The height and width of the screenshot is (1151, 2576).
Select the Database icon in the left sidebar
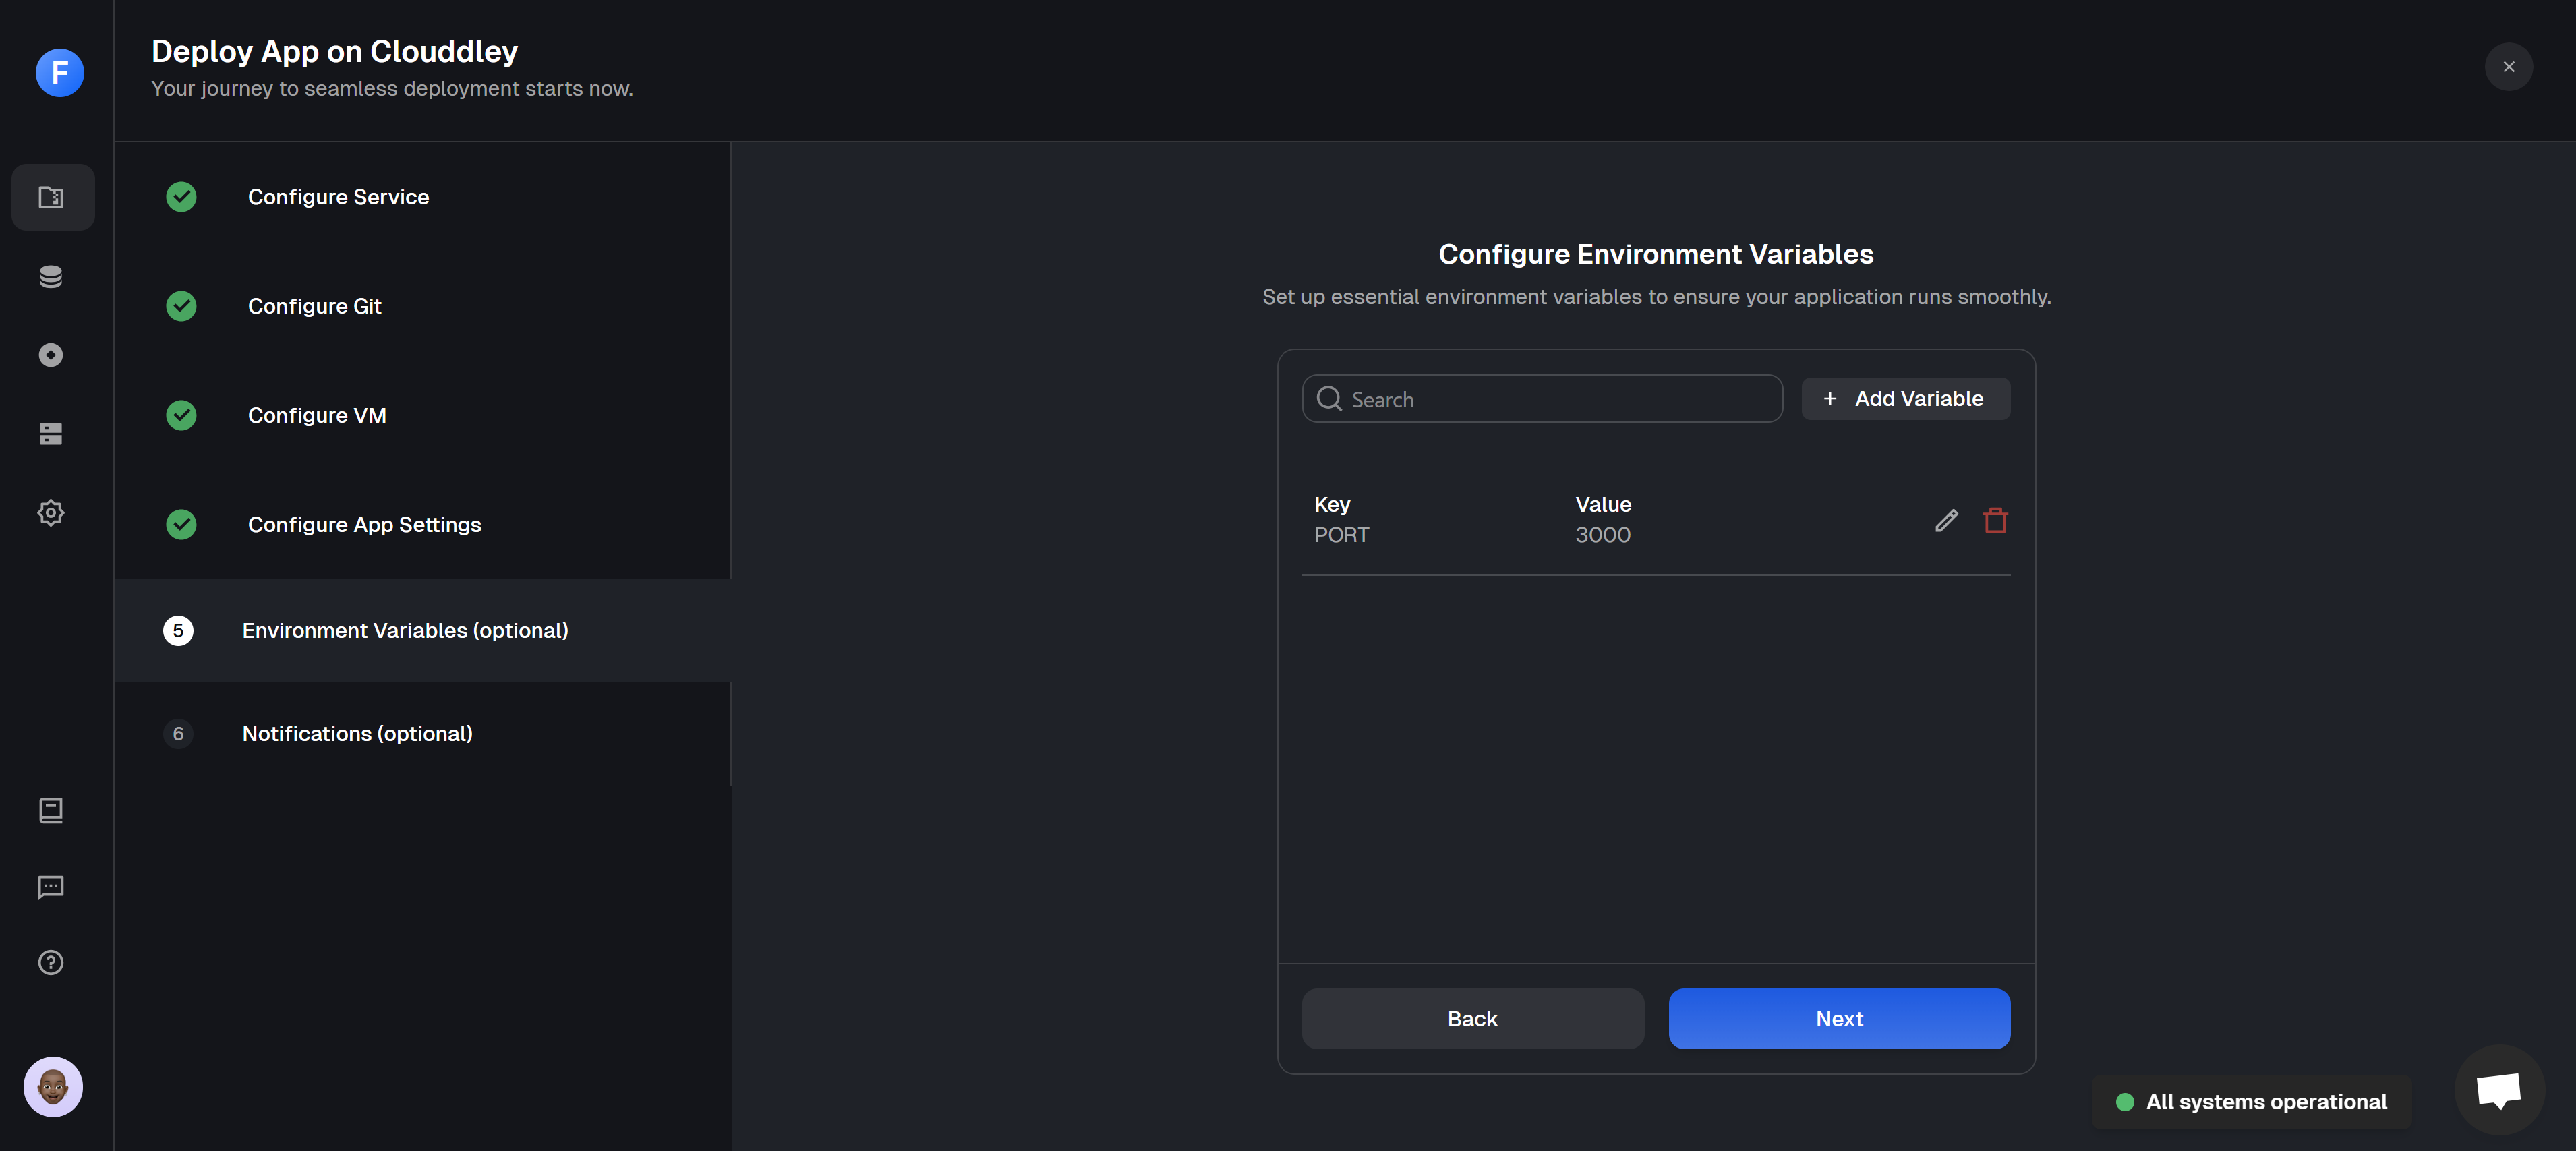tap(51, 276)
